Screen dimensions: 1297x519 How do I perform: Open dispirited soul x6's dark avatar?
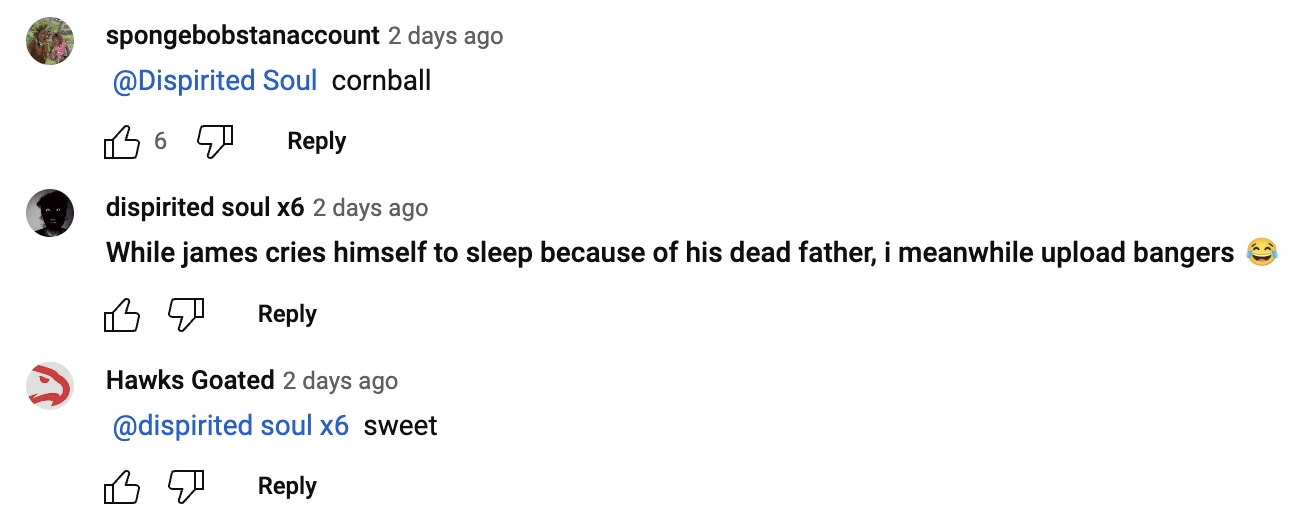(x=50, y=213)
